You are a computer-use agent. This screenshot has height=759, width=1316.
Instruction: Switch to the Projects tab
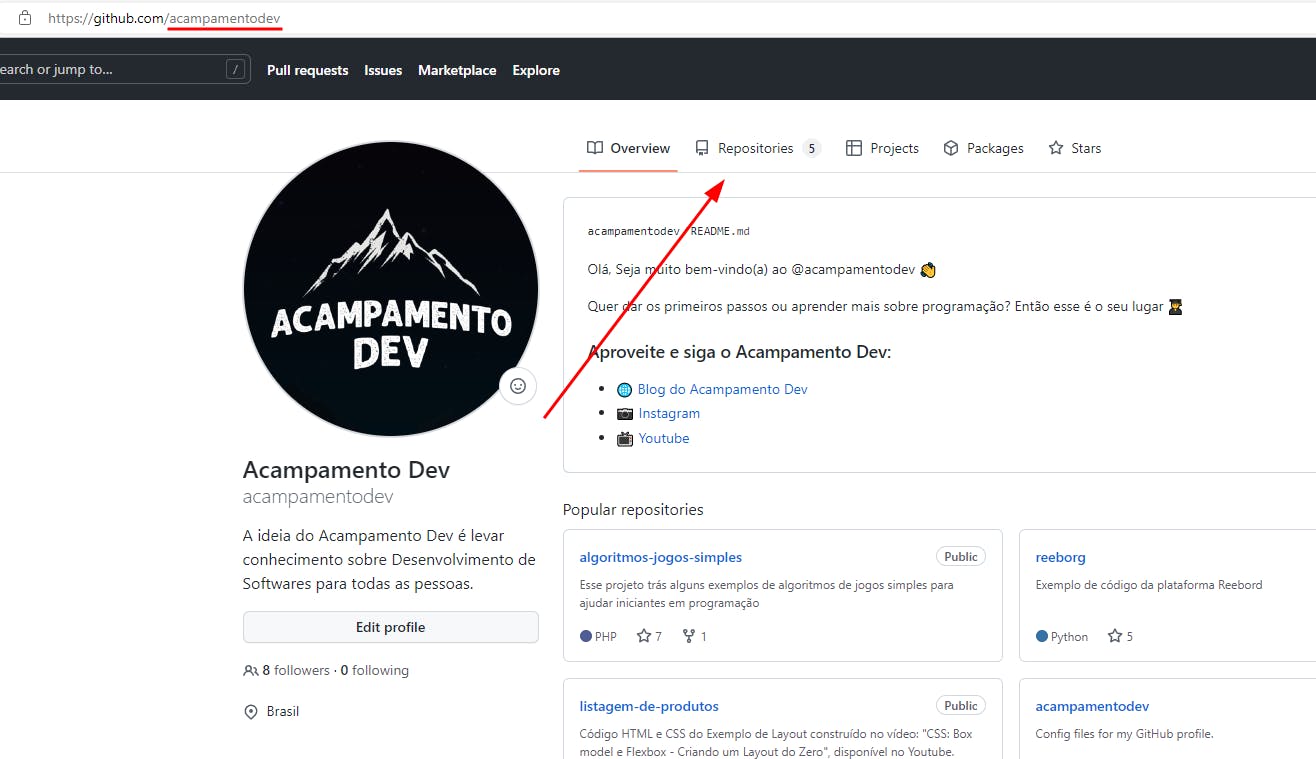point(882,148)
